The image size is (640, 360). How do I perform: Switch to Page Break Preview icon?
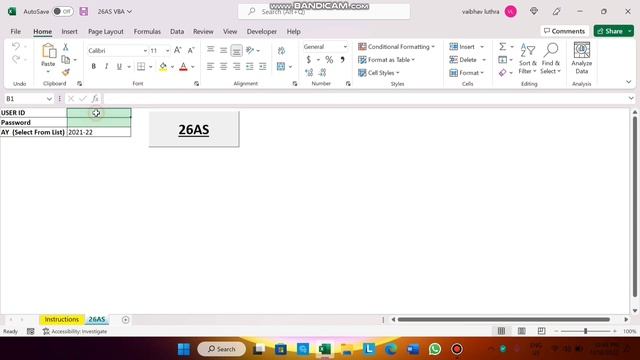[542, 331]
